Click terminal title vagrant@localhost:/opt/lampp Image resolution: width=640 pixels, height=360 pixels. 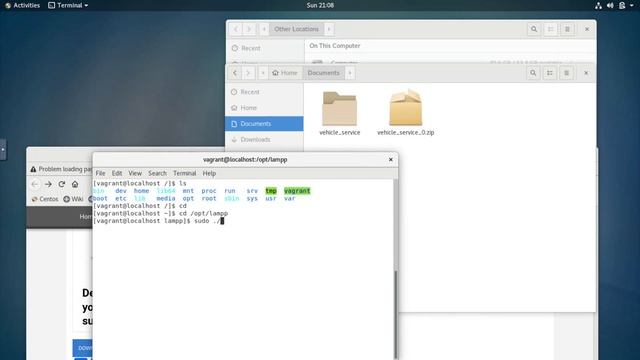pyautogui.click(x=245, y=160)
